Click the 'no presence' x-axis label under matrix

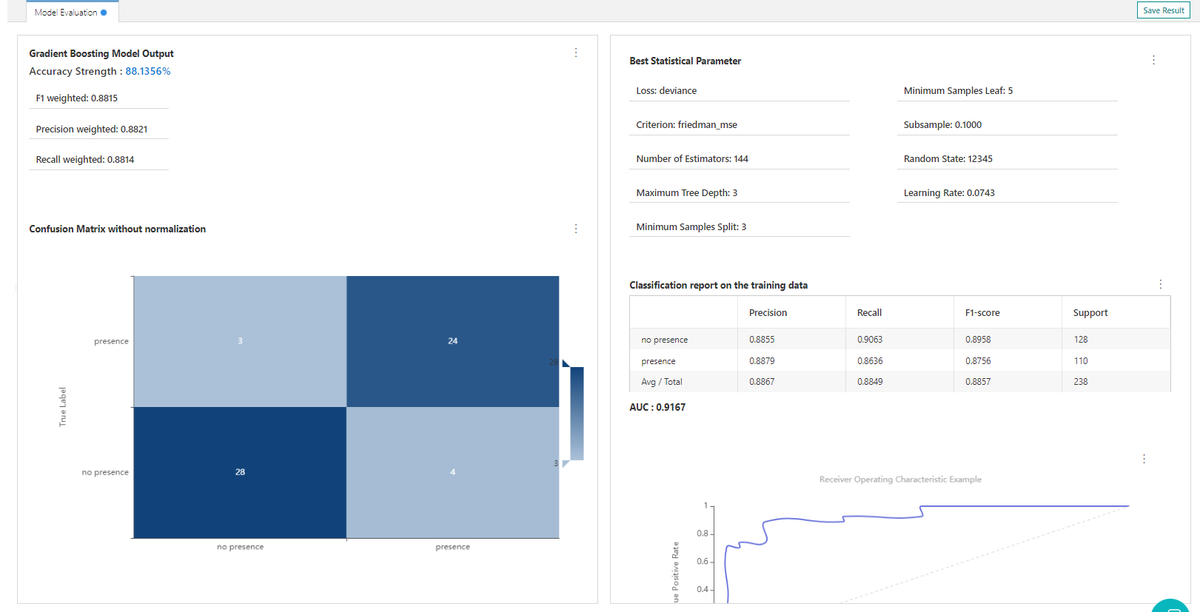pos(240,547)
